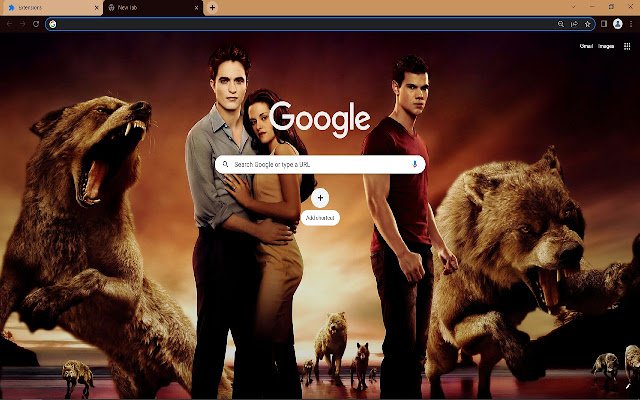Close the New Tab tab

[197, 8]
